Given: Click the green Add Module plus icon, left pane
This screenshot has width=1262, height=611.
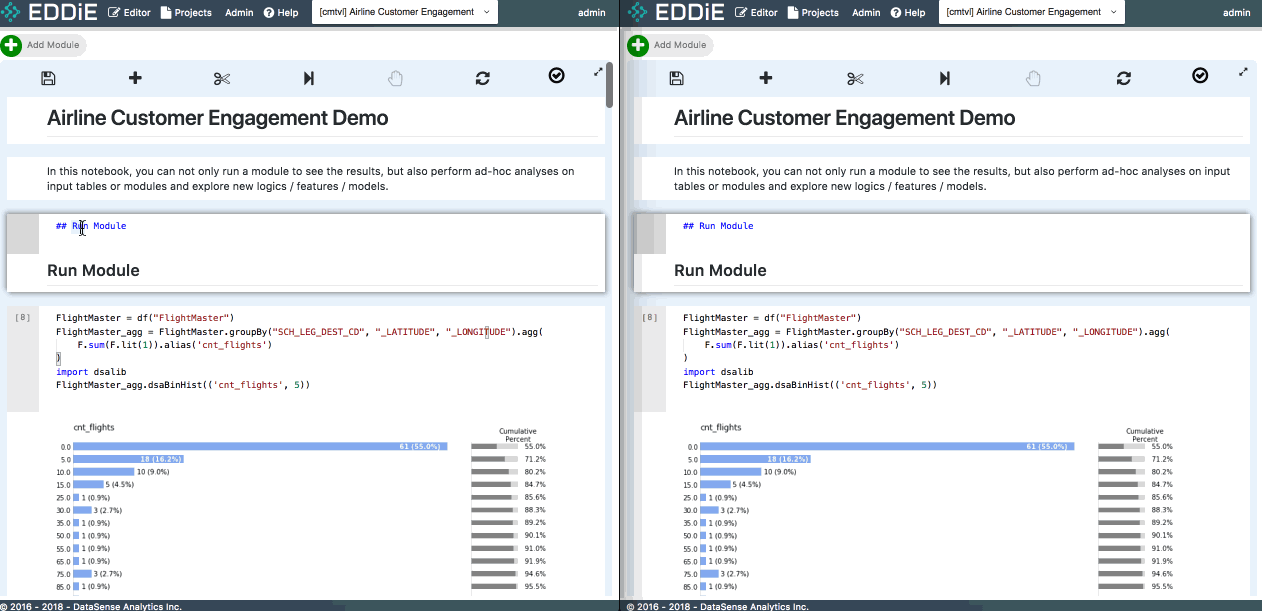Looking at the screenshot, I should click(11, 45).
